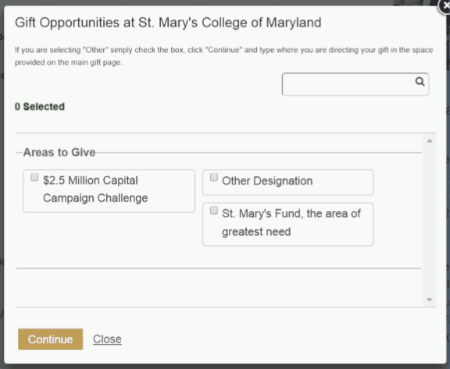This screenshot has width=450, height=369.
Task: Click the 'Gift Opportunities' dialog title
Action: (x=168, y=23)
